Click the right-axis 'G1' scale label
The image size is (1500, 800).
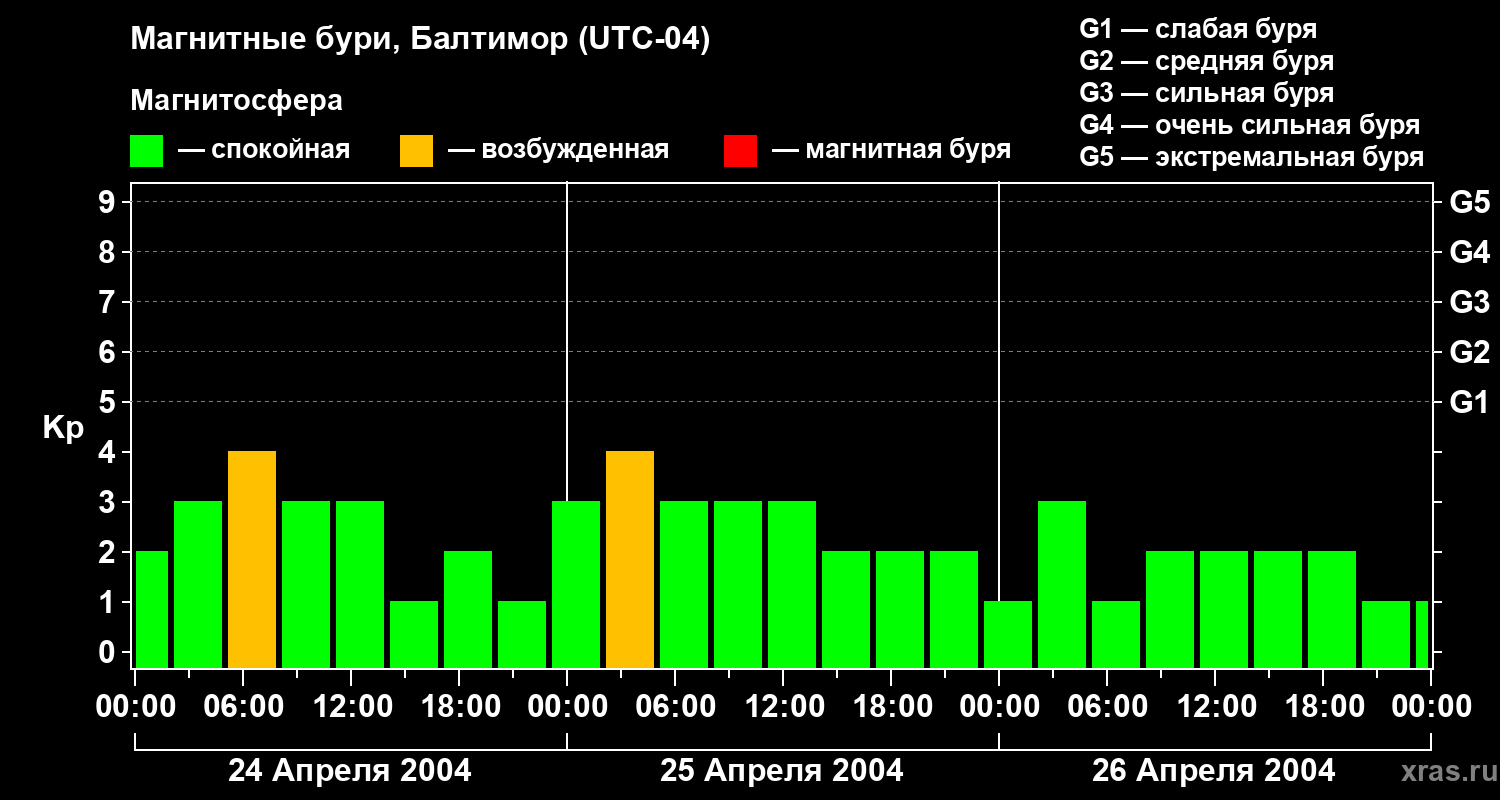1469,402
